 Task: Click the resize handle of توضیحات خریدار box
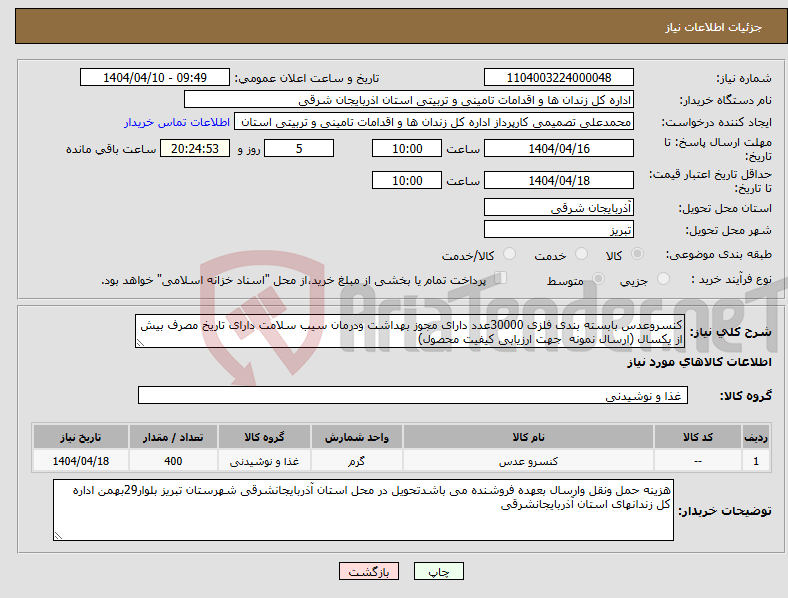point(58,536)
